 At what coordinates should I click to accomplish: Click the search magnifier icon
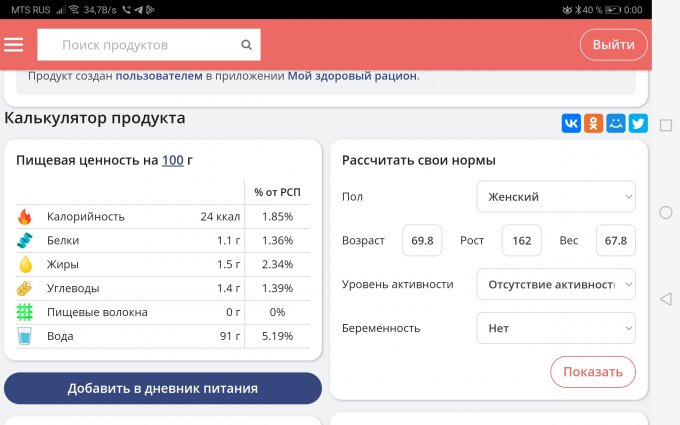[246, 45]
